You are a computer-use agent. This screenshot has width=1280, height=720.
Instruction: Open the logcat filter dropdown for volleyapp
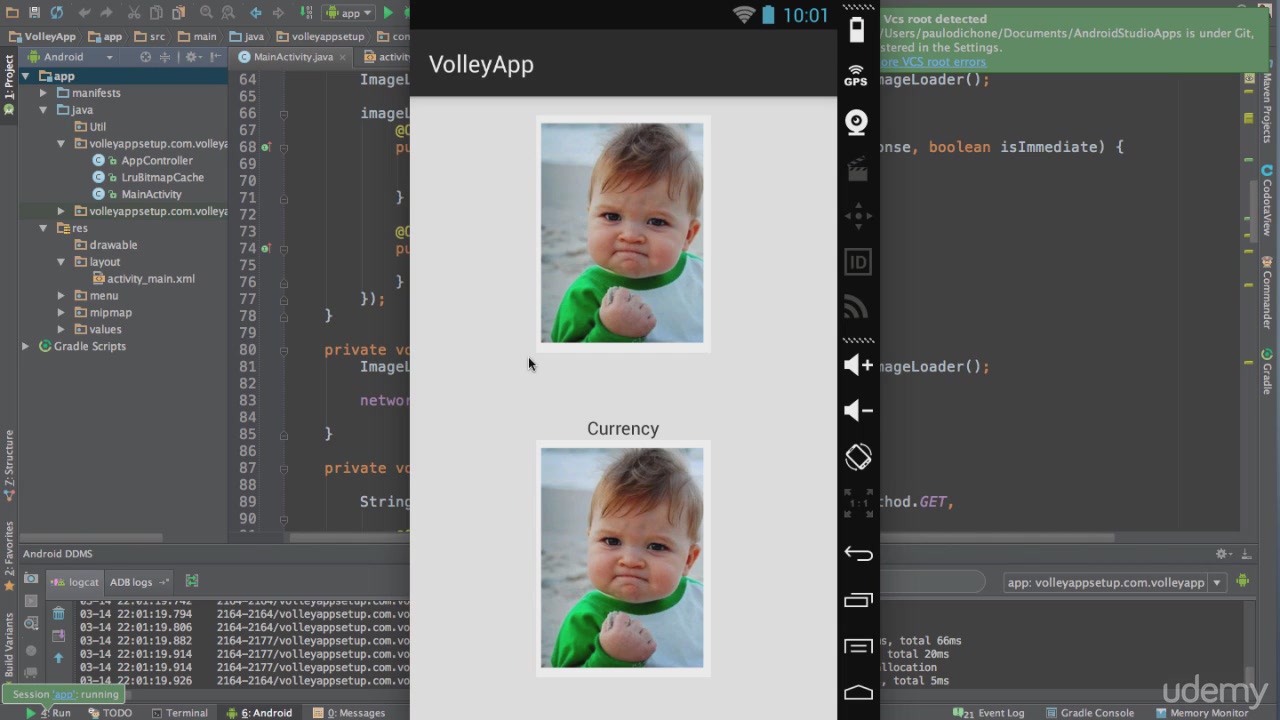pos(1116,582)
